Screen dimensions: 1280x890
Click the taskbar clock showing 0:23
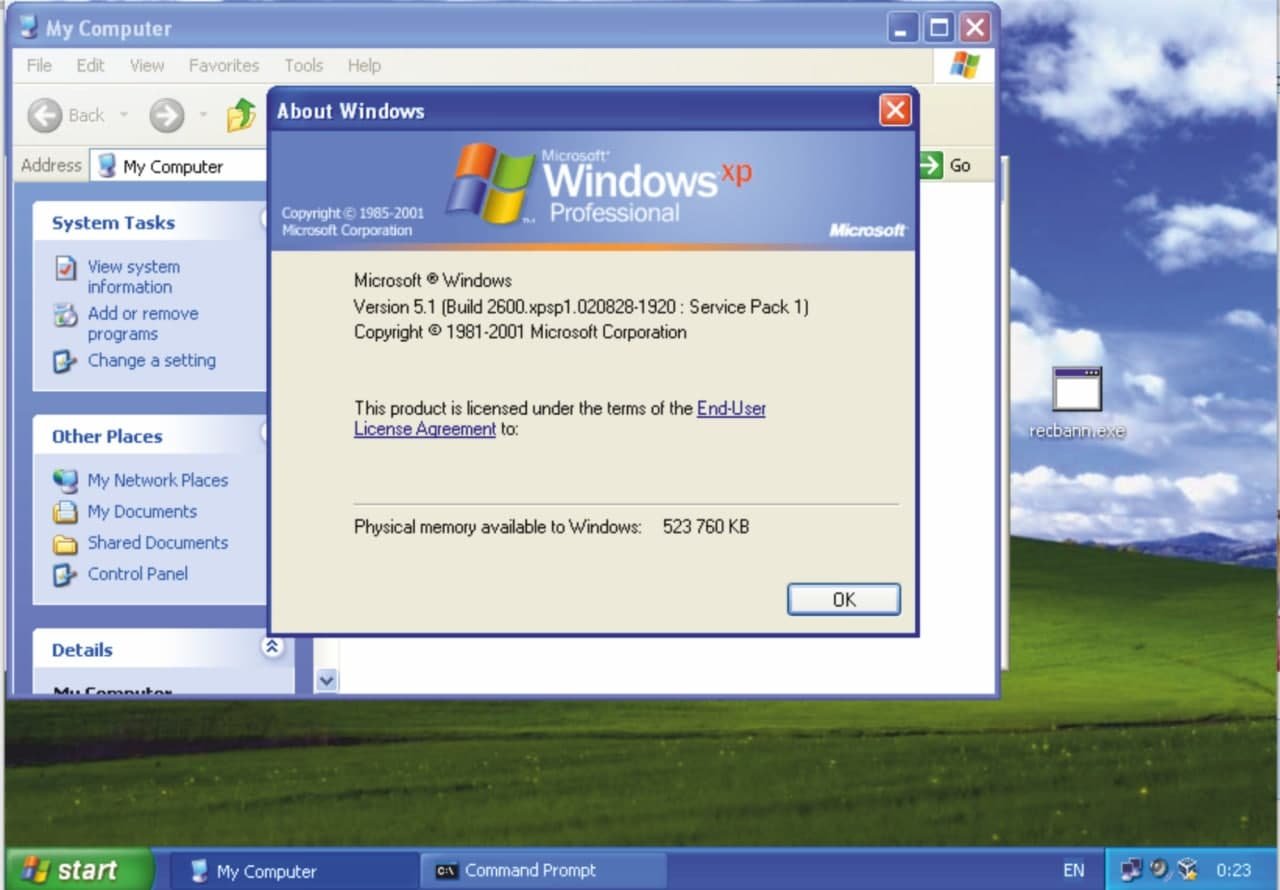click(1234, 870)
